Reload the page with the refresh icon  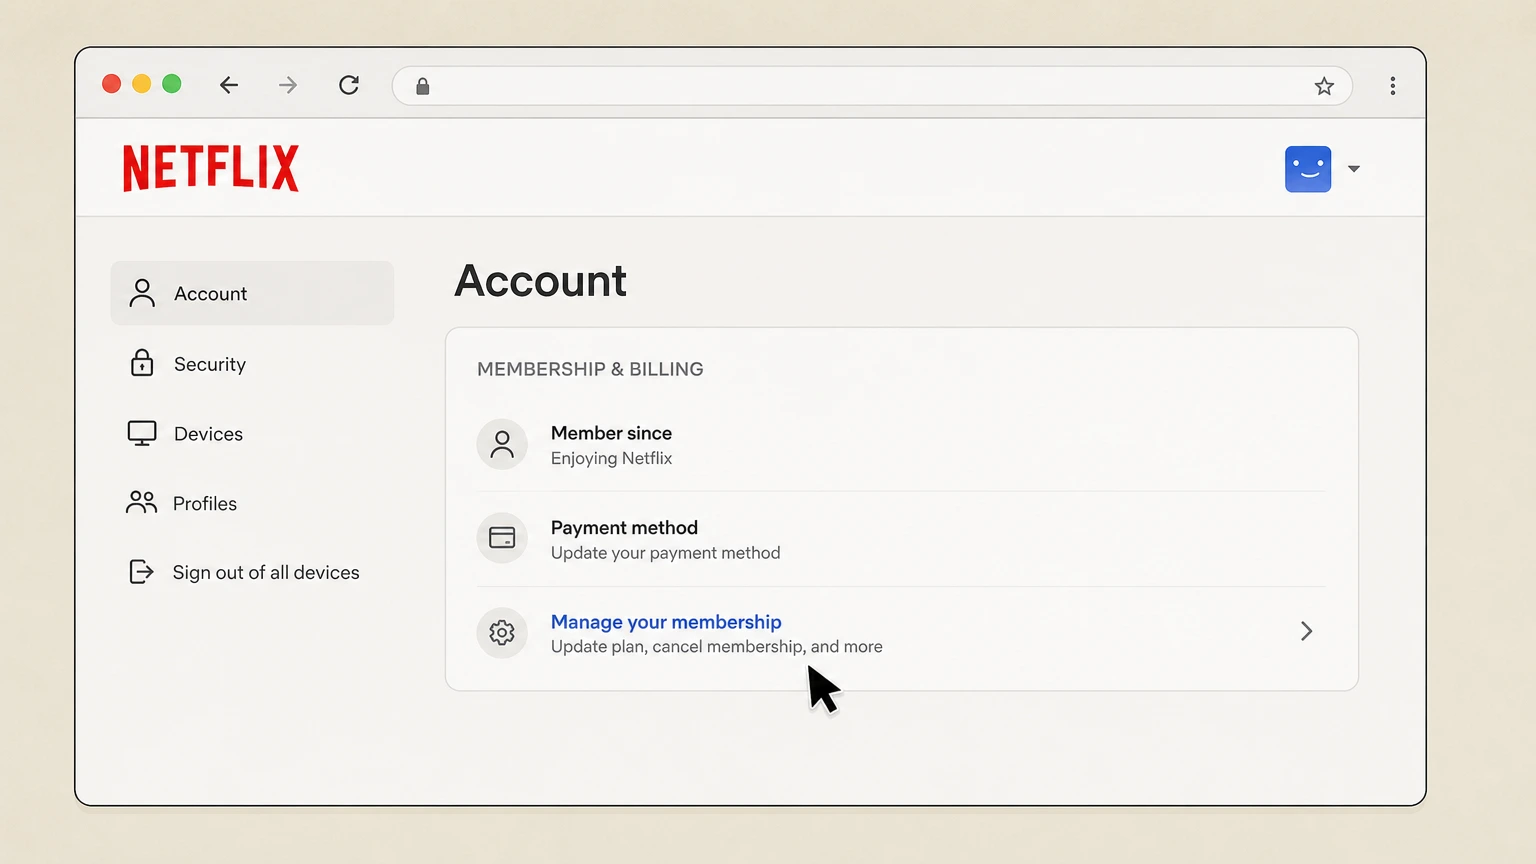349,85
